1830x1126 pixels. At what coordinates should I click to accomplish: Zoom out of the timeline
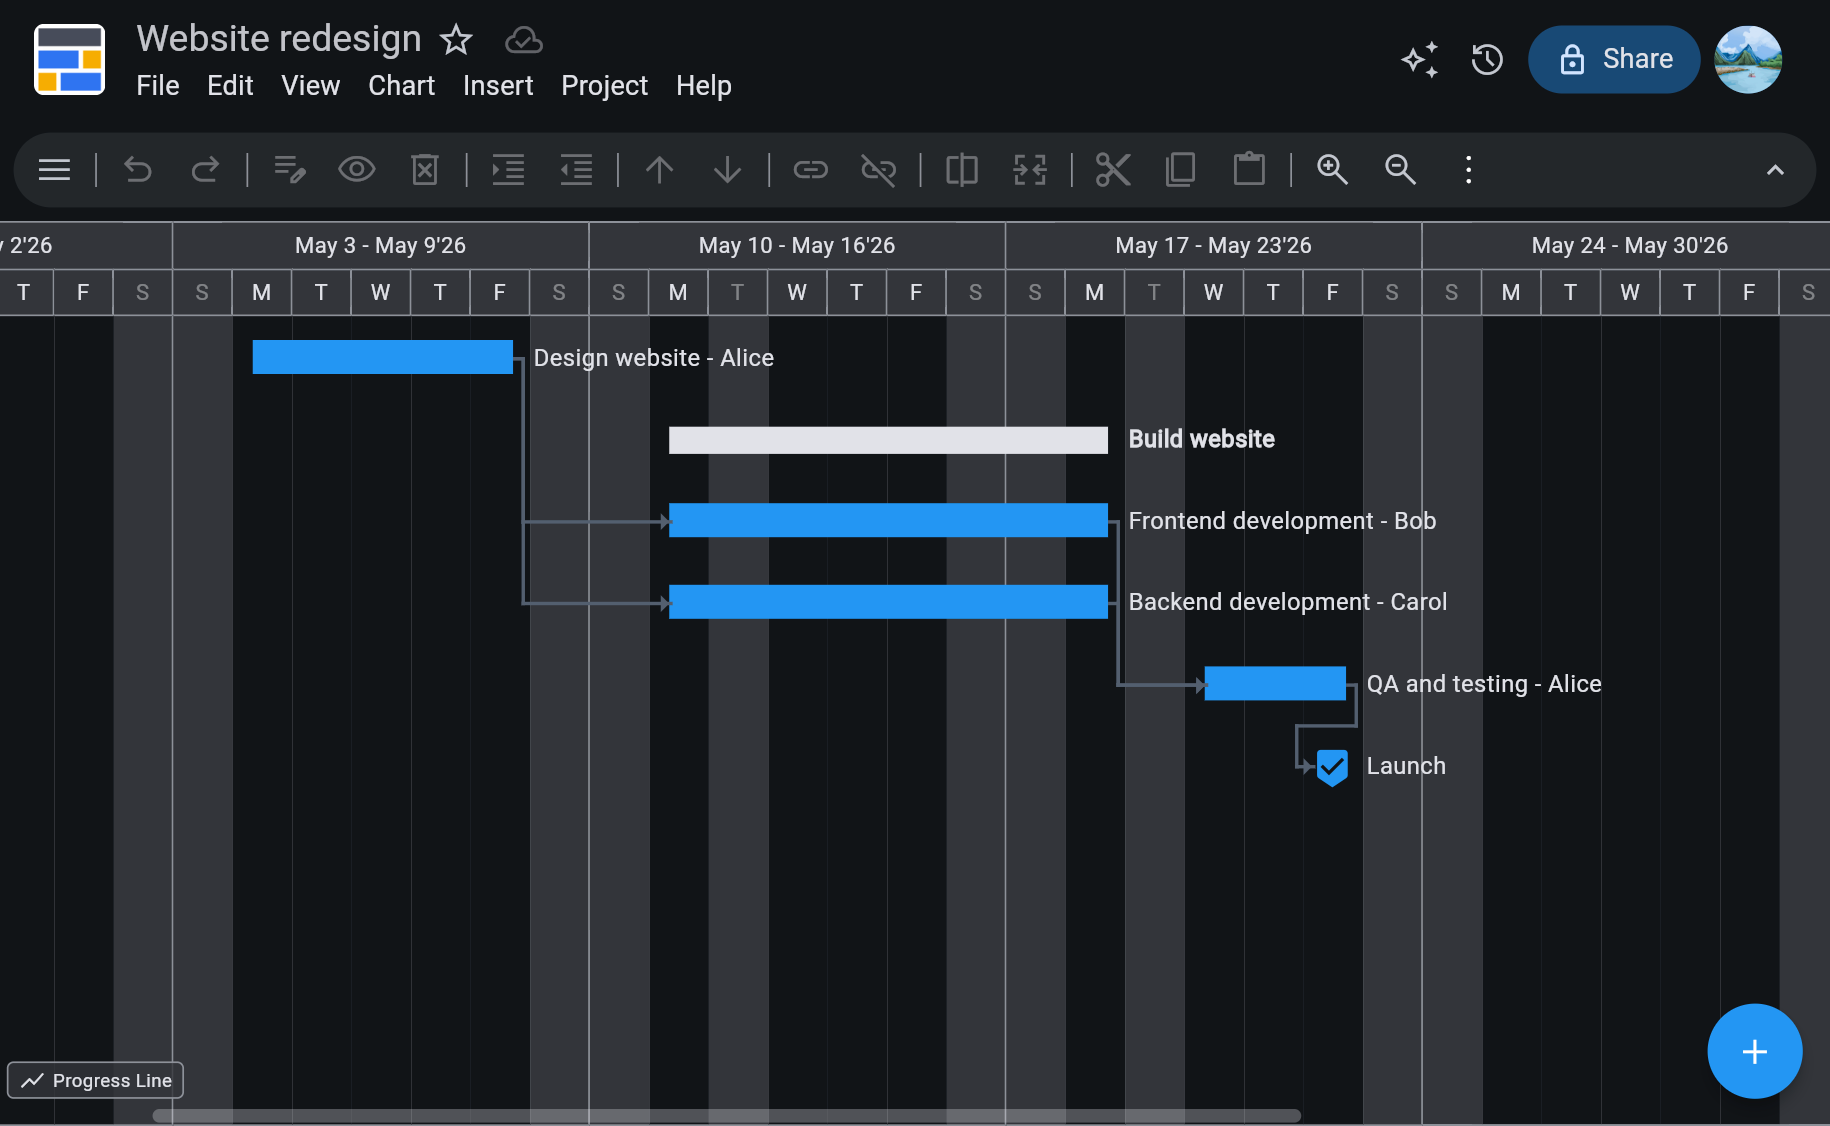coord(1400,169)
